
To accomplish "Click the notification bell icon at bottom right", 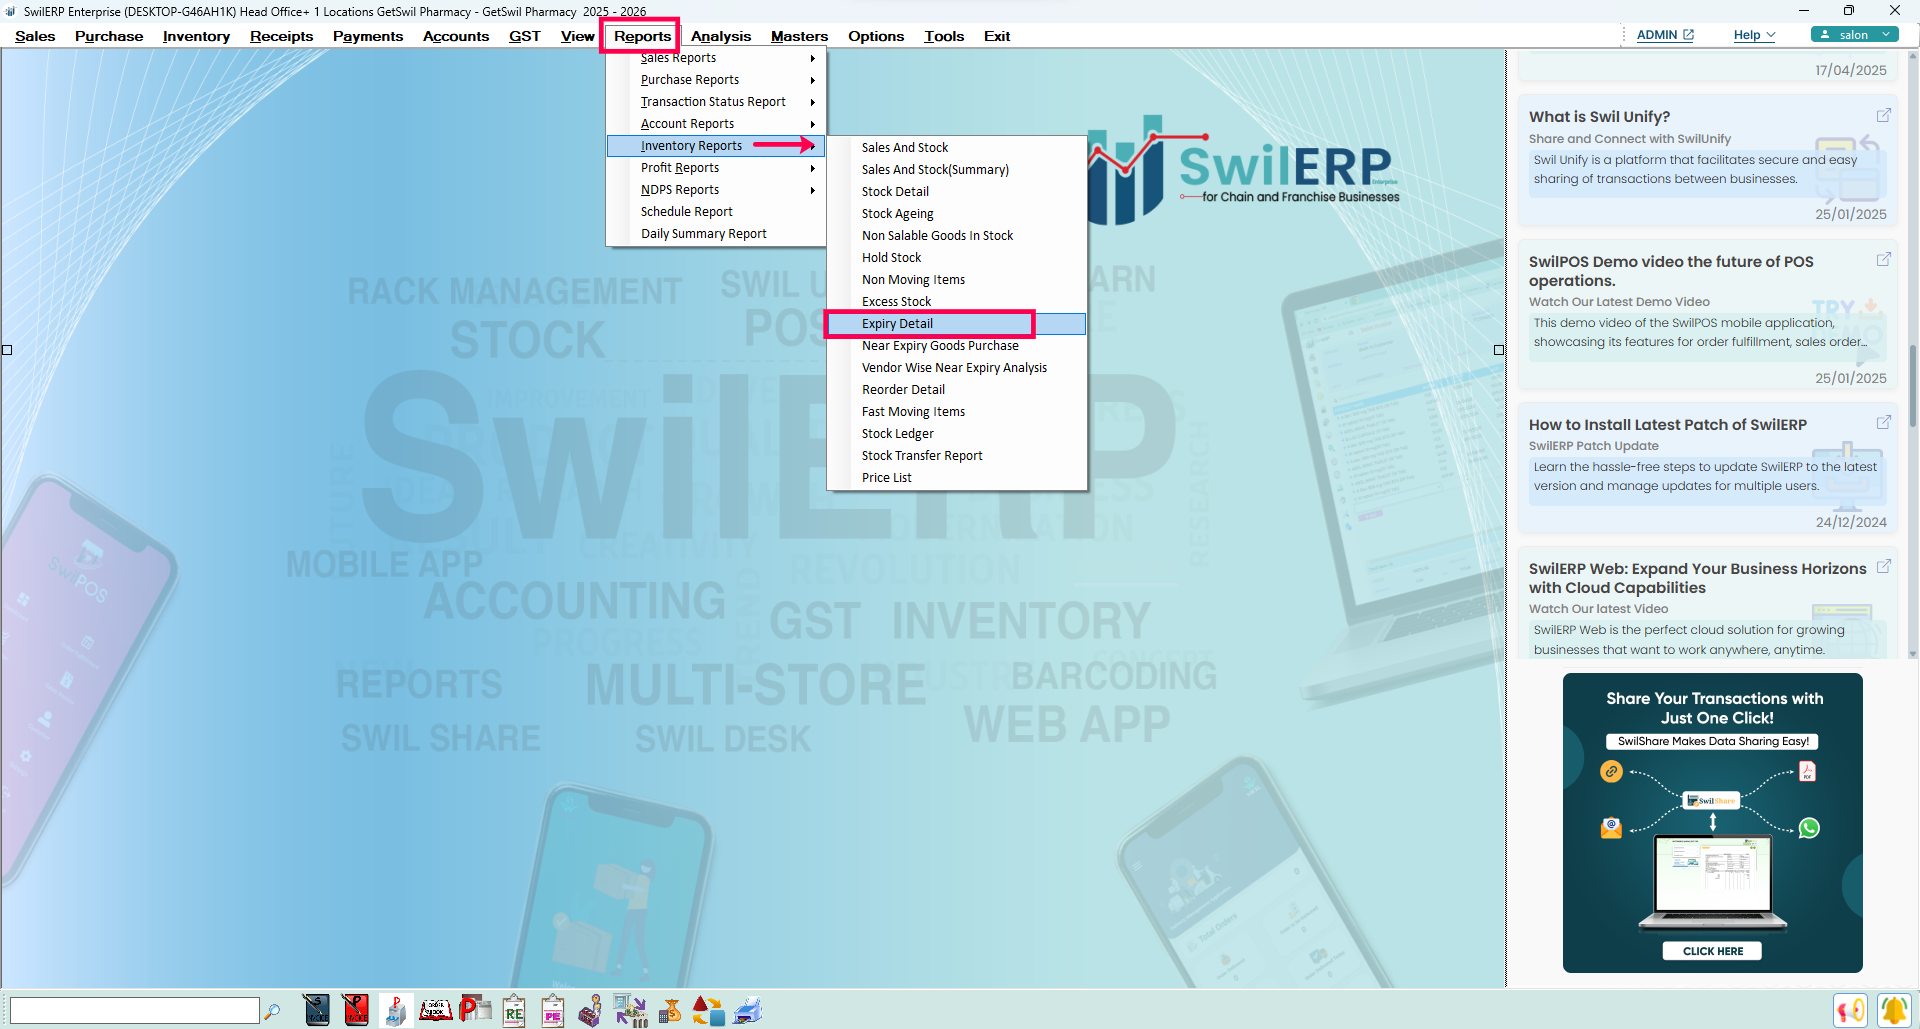I will (1893, 1010).
